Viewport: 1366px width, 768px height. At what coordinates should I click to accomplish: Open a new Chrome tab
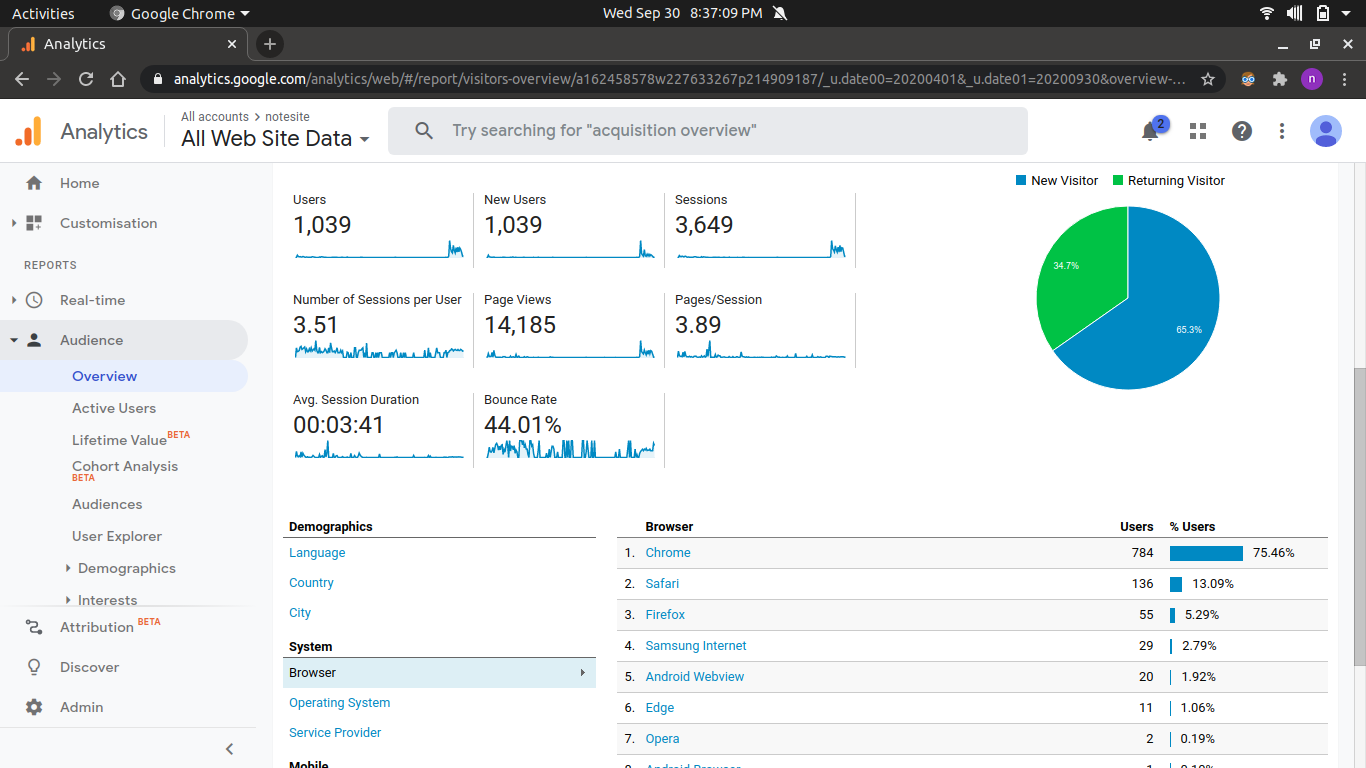click(269, 44)
